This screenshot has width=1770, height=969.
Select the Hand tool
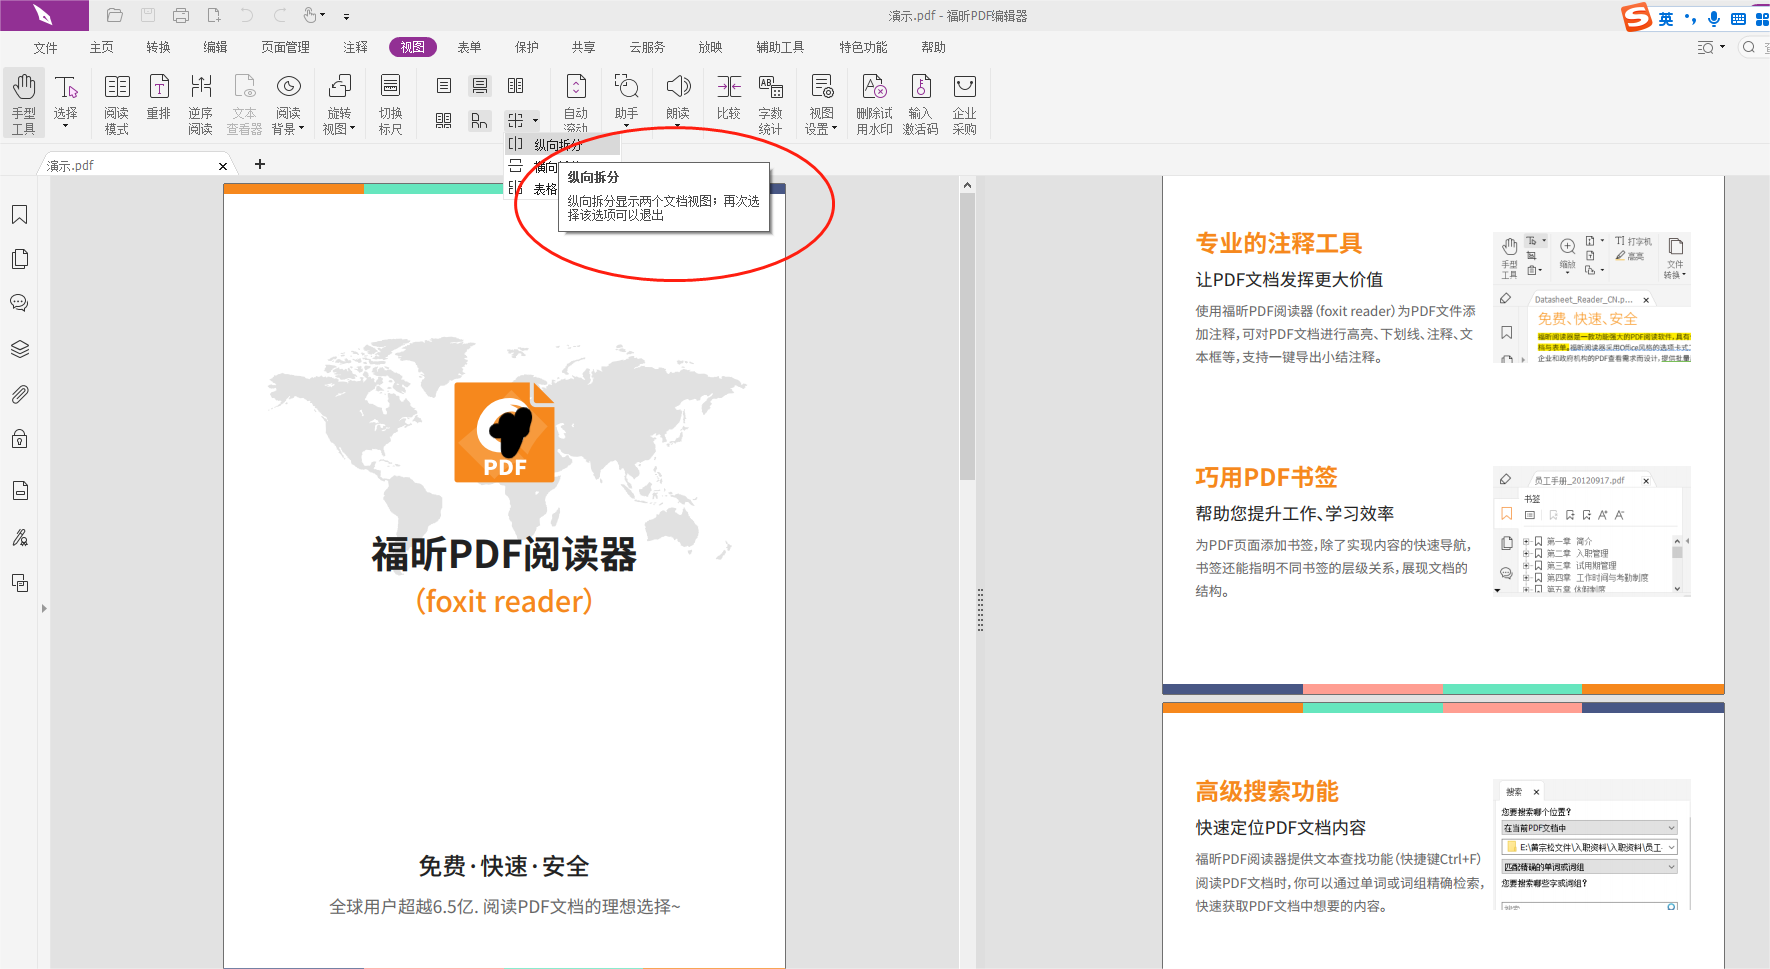tap(23, 100)
